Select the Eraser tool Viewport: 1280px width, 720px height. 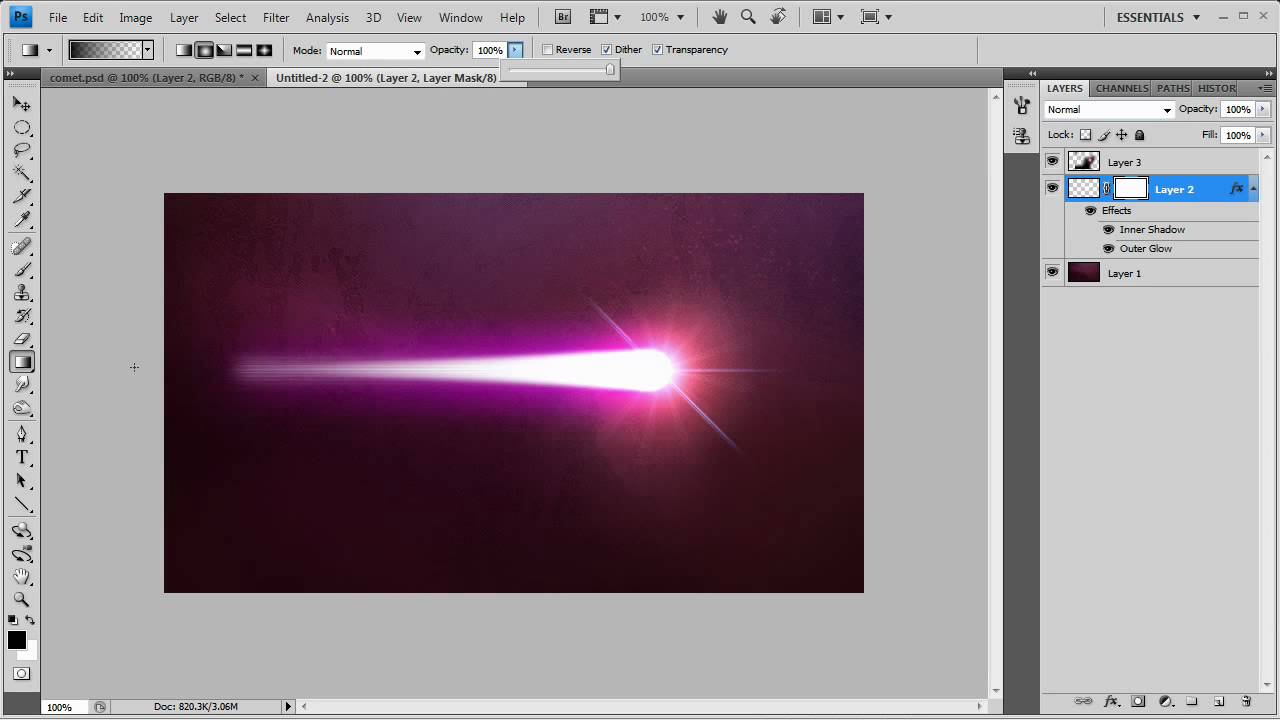[x=22, y=339]
